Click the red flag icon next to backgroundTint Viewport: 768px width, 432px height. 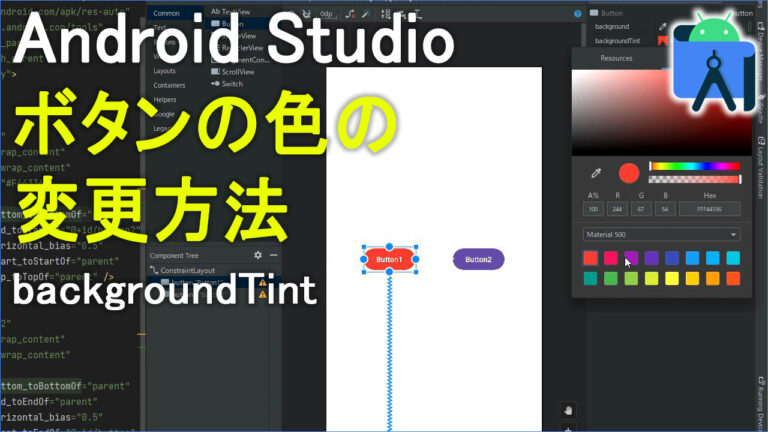[662, 41]
